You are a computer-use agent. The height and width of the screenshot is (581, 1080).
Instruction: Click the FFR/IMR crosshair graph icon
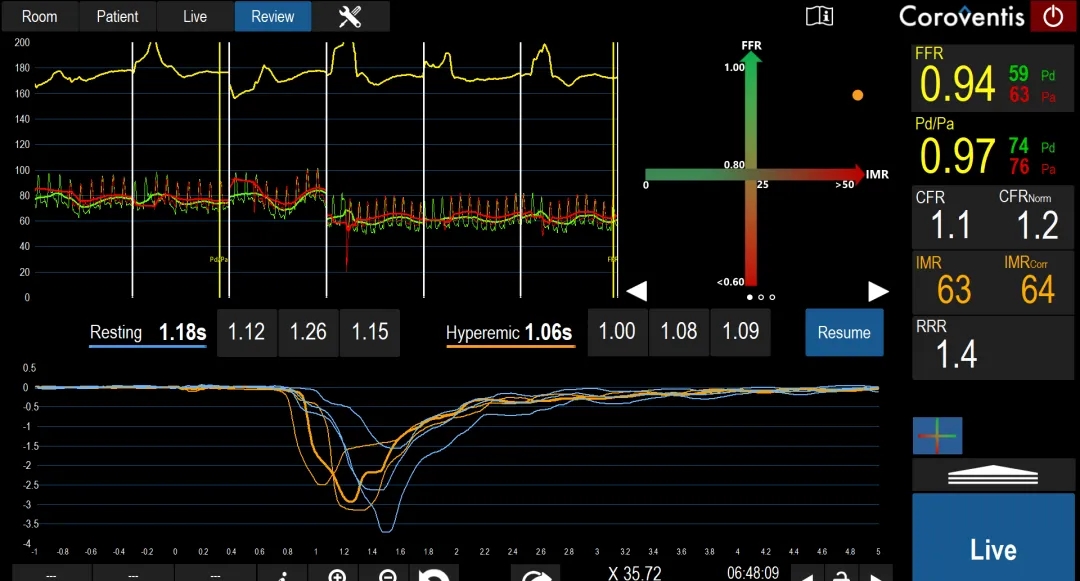click(x=937, y=436)
